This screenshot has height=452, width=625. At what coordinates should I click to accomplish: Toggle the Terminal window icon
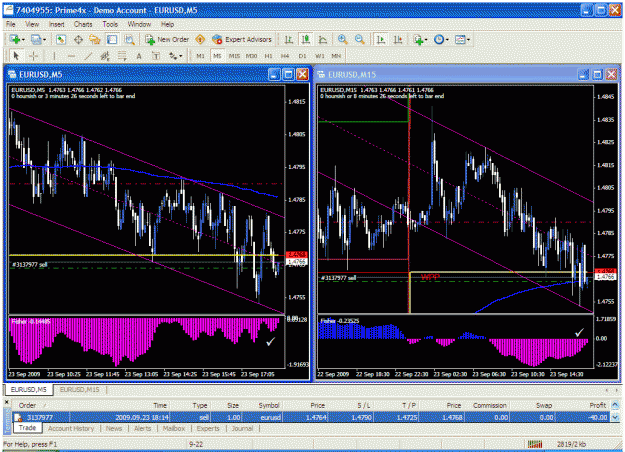pyautogui.click(x=112, y=39)
